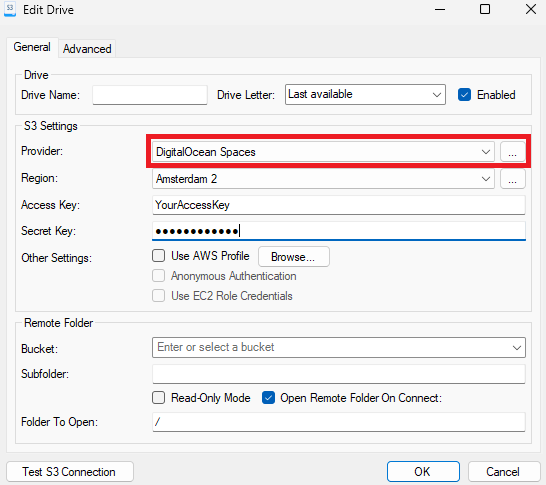This screenshot has width=546, height=485.
Task: Click the S3 drive app icon in title bar
Action: click(x=10, y=9)
